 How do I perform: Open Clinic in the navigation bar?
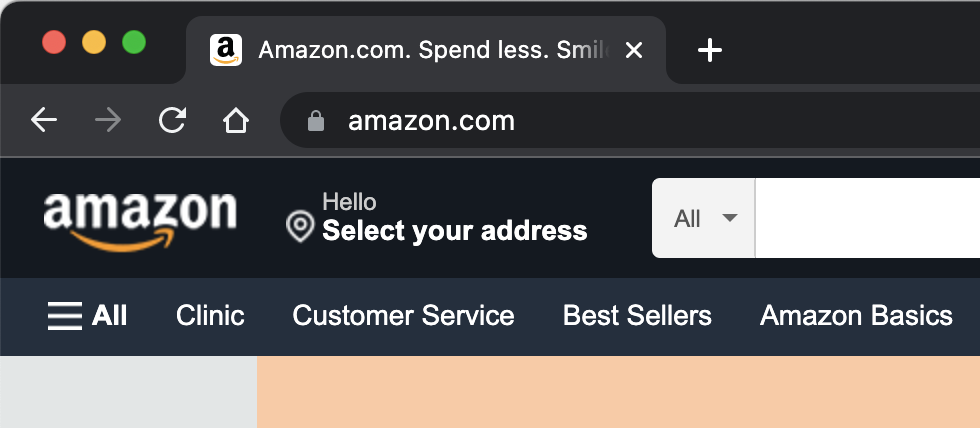pos(210,316)
